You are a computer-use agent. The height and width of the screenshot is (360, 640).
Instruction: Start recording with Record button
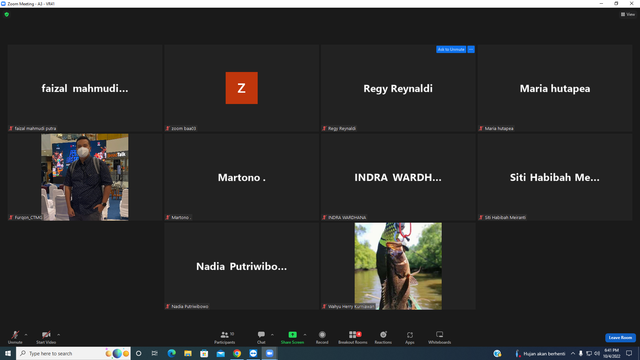(322, 338)
